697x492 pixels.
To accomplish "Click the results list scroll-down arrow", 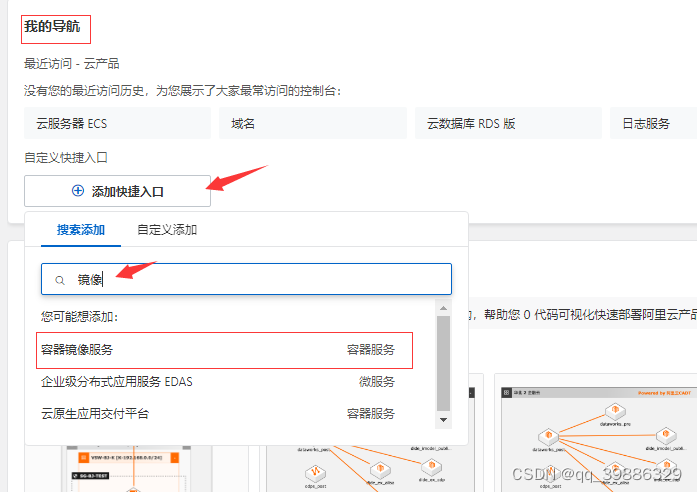I will (443, 420).
